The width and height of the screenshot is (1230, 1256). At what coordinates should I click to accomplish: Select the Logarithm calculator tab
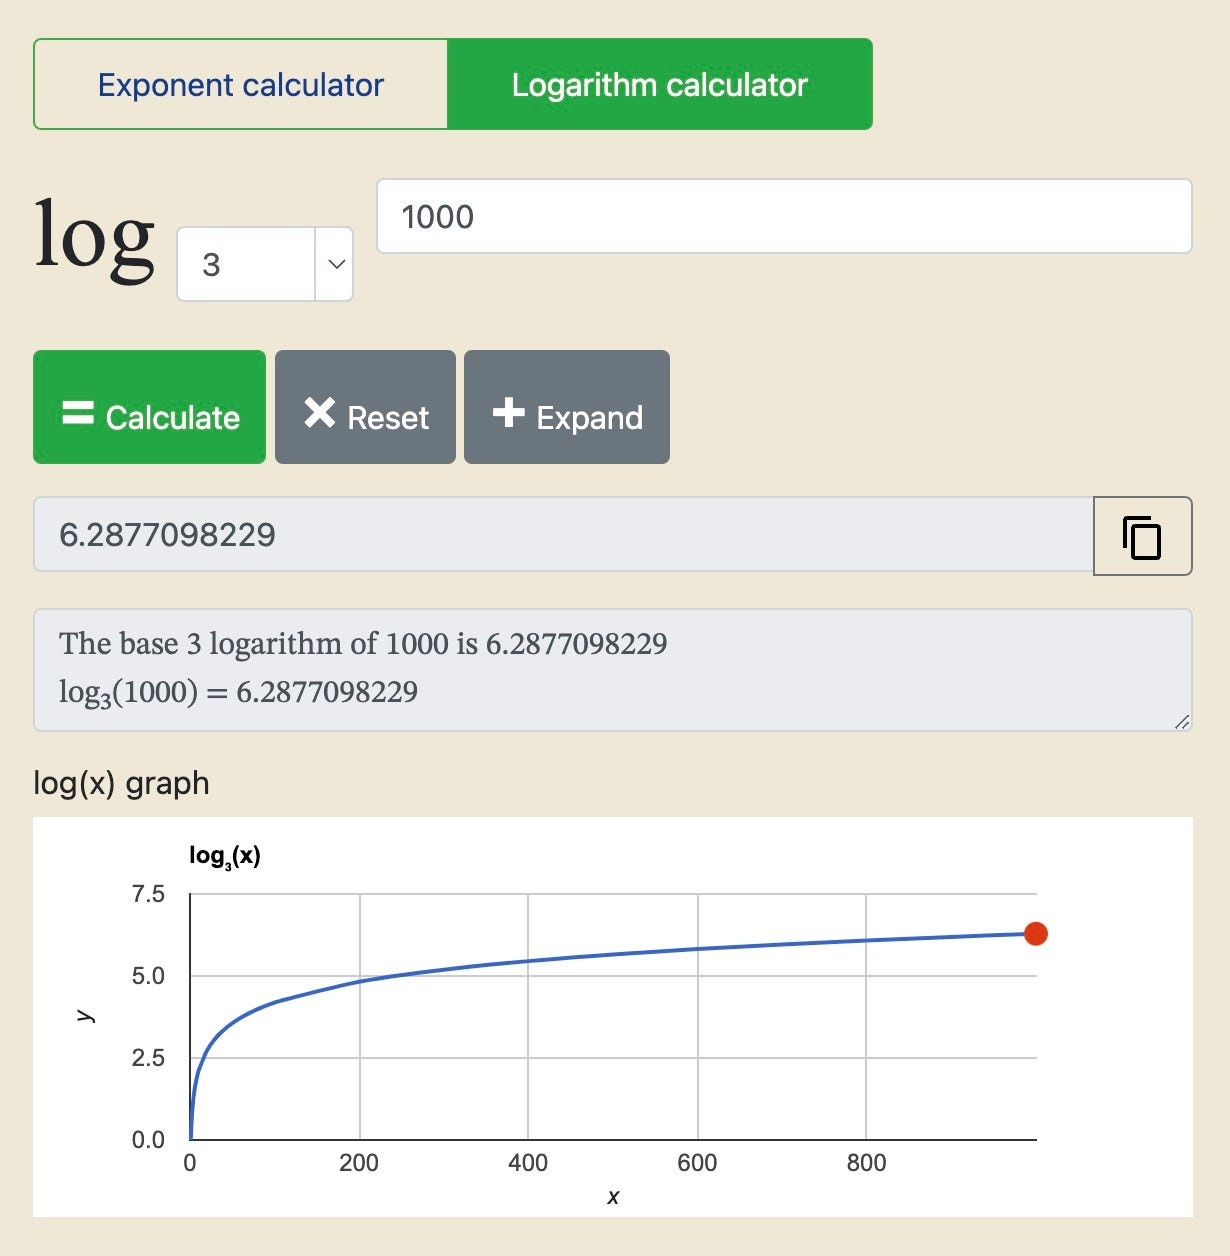(x=660, y=84)
